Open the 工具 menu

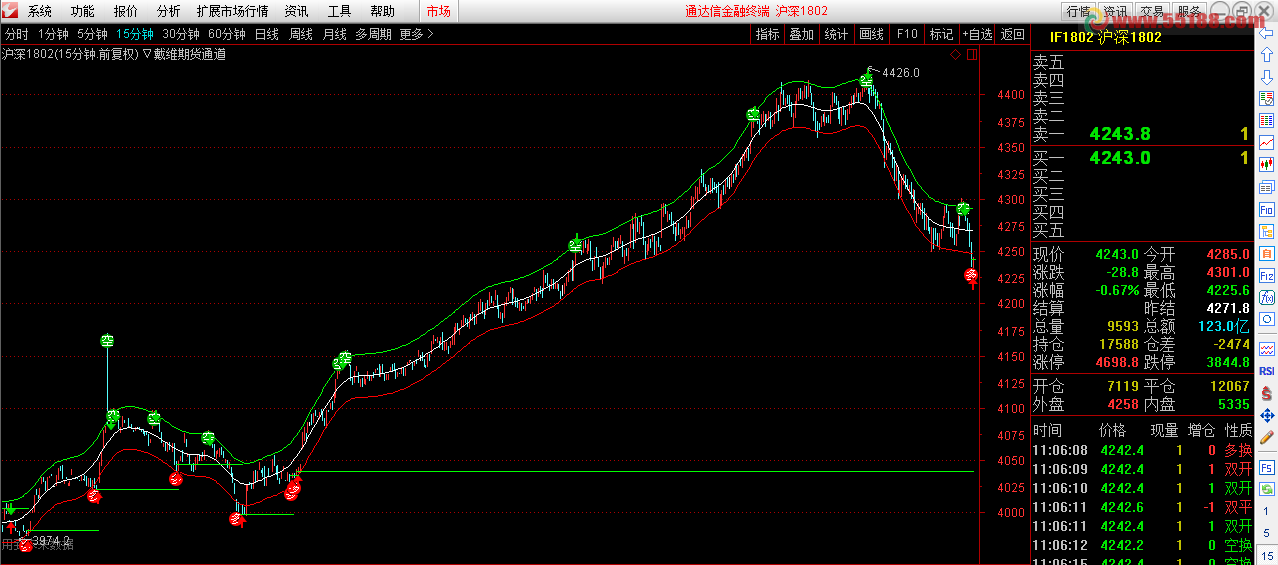[x=340, y=11]
